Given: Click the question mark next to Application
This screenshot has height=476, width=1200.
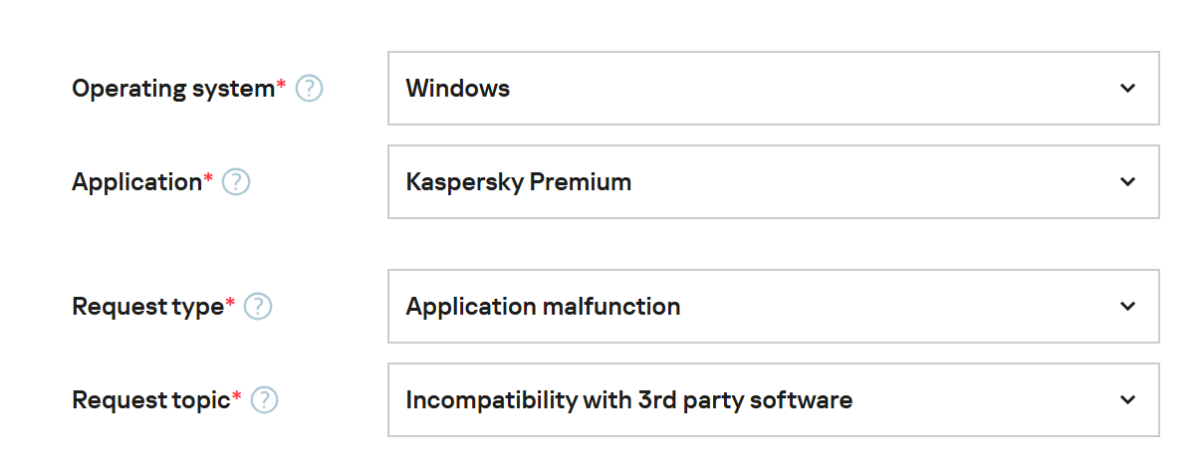Looking at the screenshot, I should (236, 182).
